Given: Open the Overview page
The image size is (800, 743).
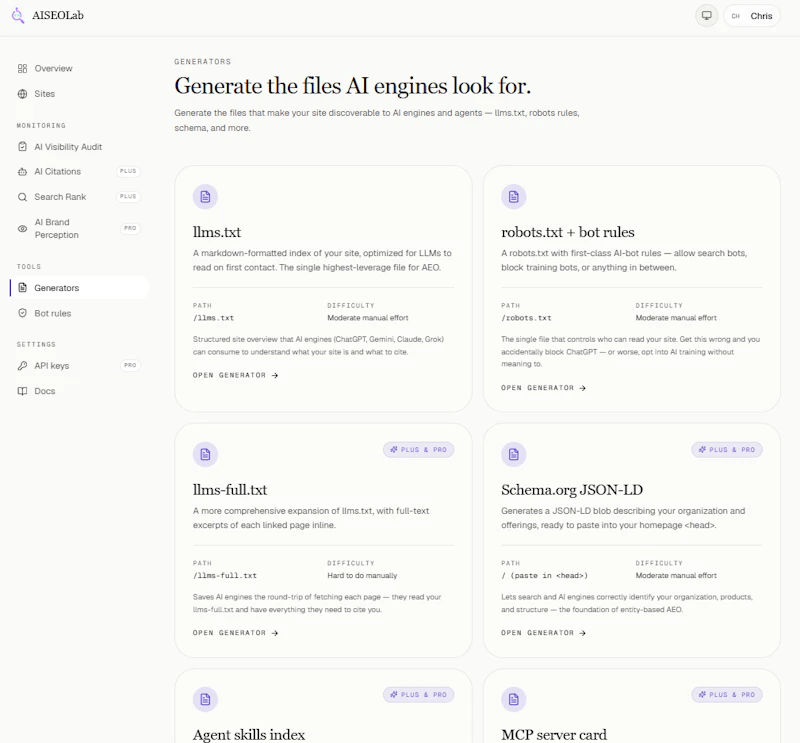Looking at the screenshot, I should click(79, 68).
